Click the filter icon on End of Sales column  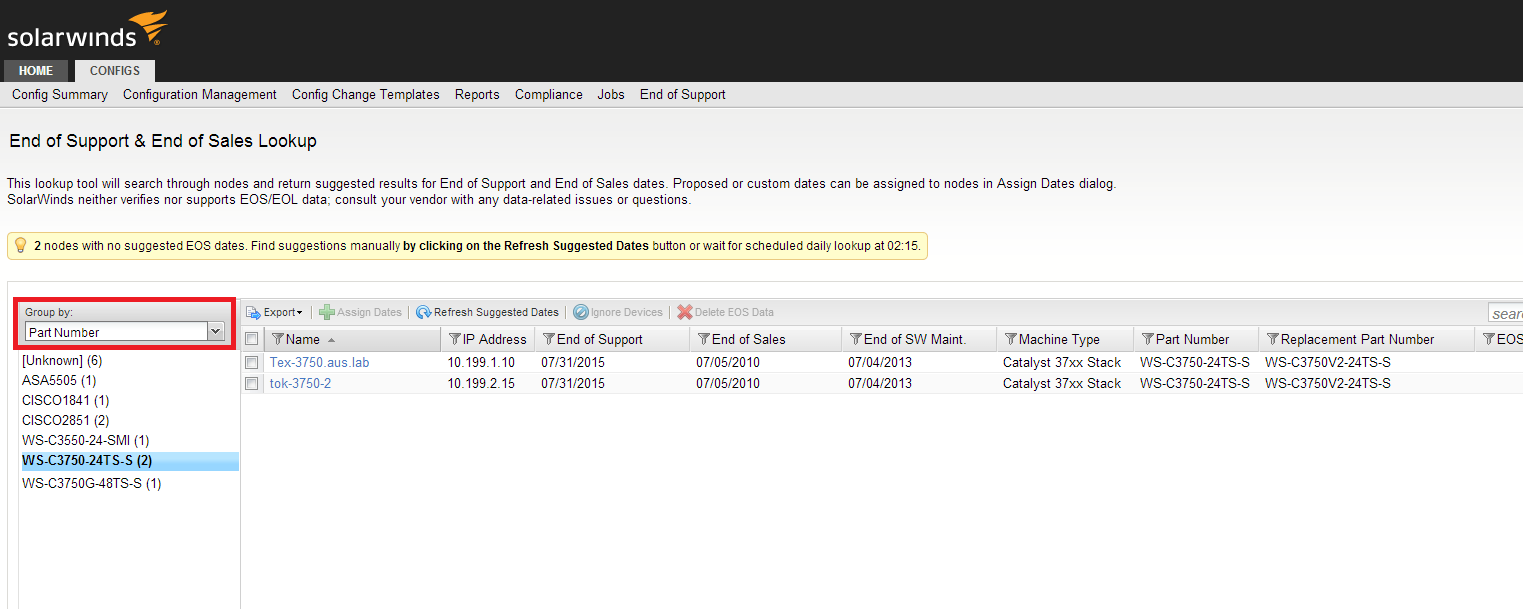704,339
